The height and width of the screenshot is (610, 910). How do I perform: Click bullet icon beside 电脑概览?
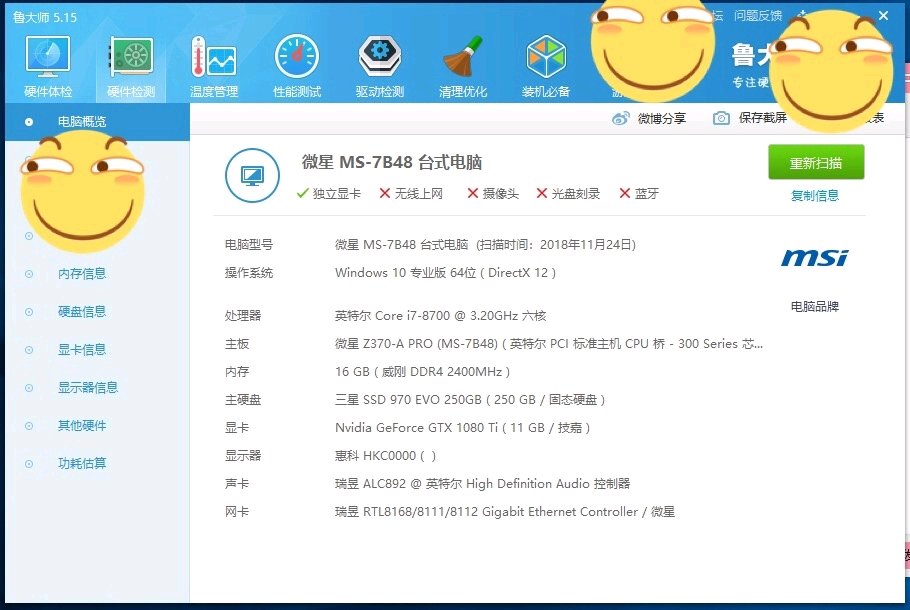tap(28, 122)
